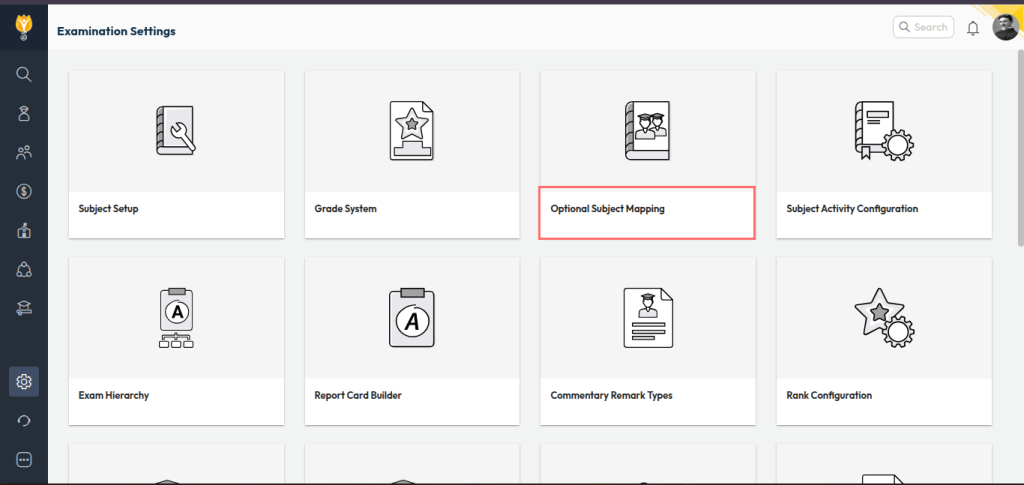Select the settings gear in sidebar
Screen dimensions: 1024x485
click(x=24, y=381)
